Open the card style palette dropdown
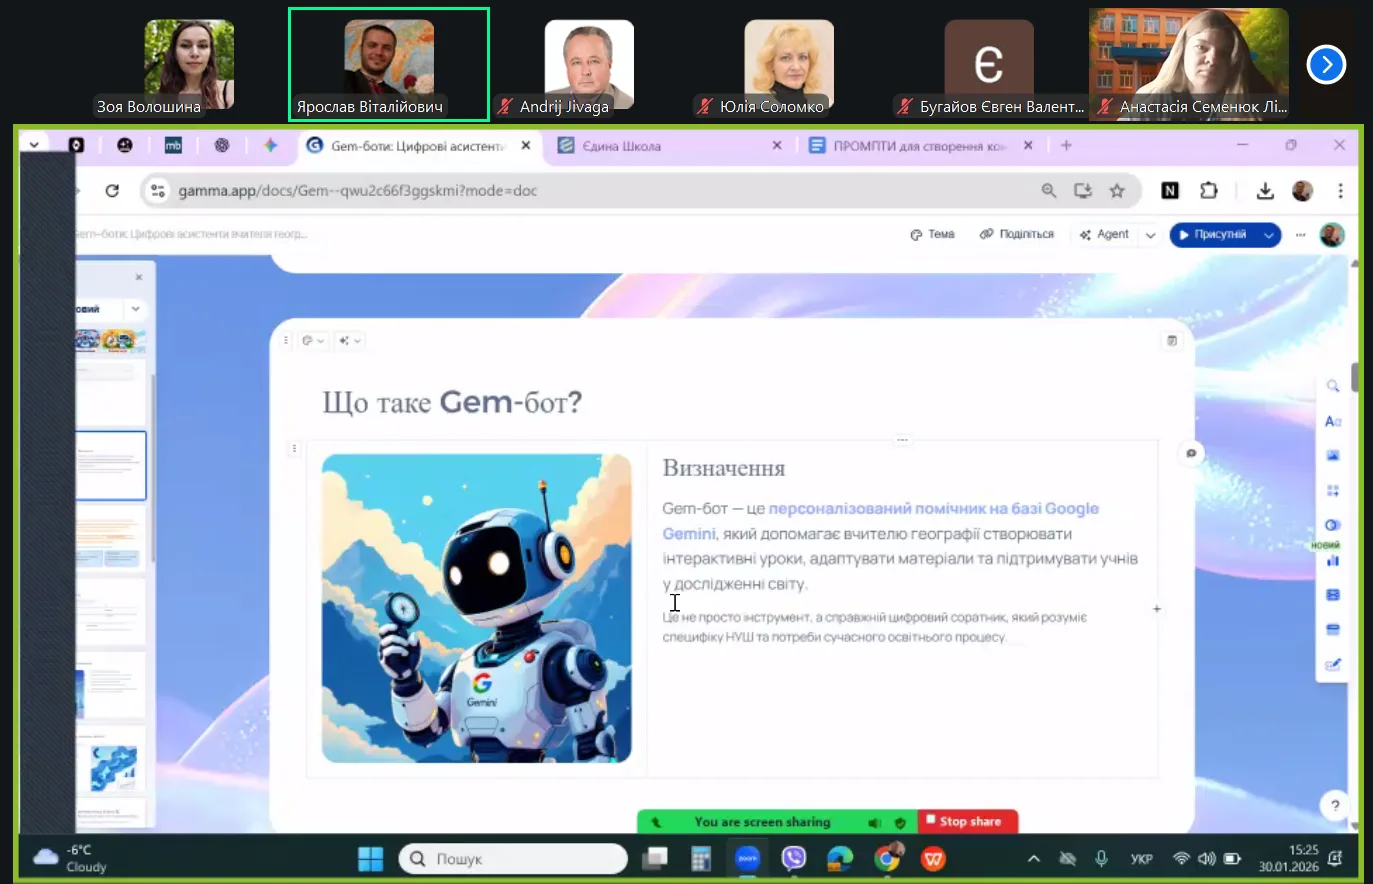1373x884 pixels. [x=313, y=341]
